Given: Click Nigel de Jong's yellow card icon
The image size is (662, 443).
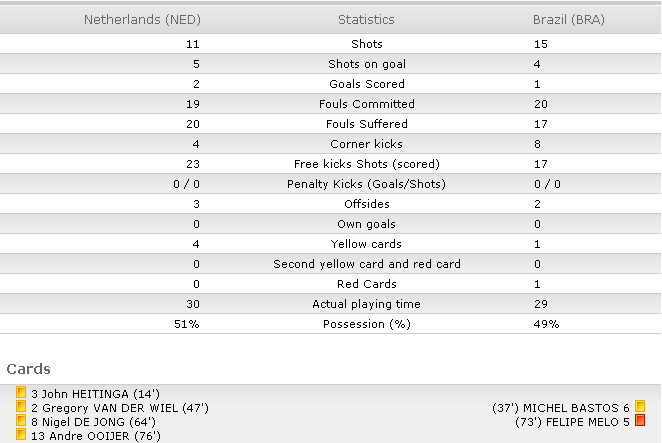Looking at the screenshot, I should (x=21, y=420).
